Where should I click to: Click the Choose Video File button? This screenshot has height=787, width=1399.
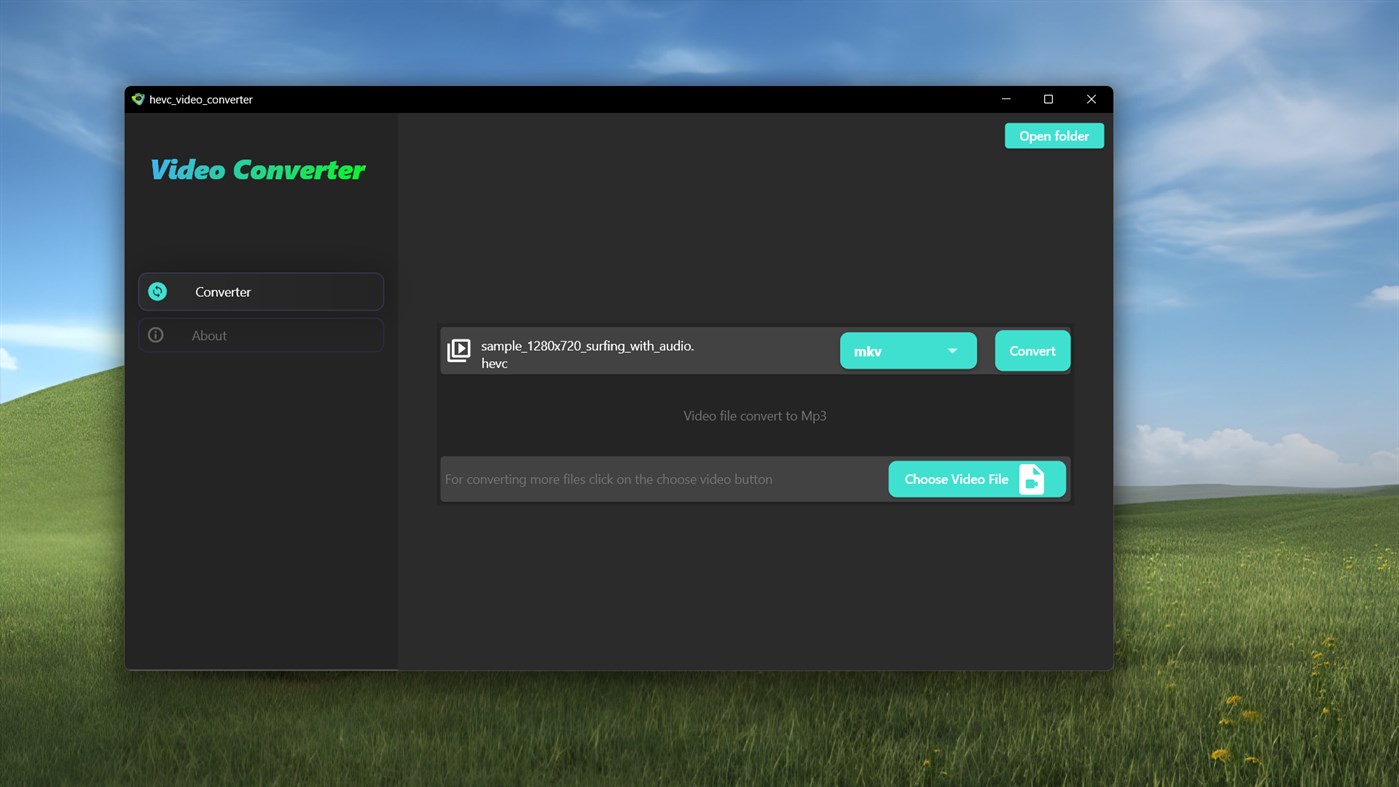(955, 479)
